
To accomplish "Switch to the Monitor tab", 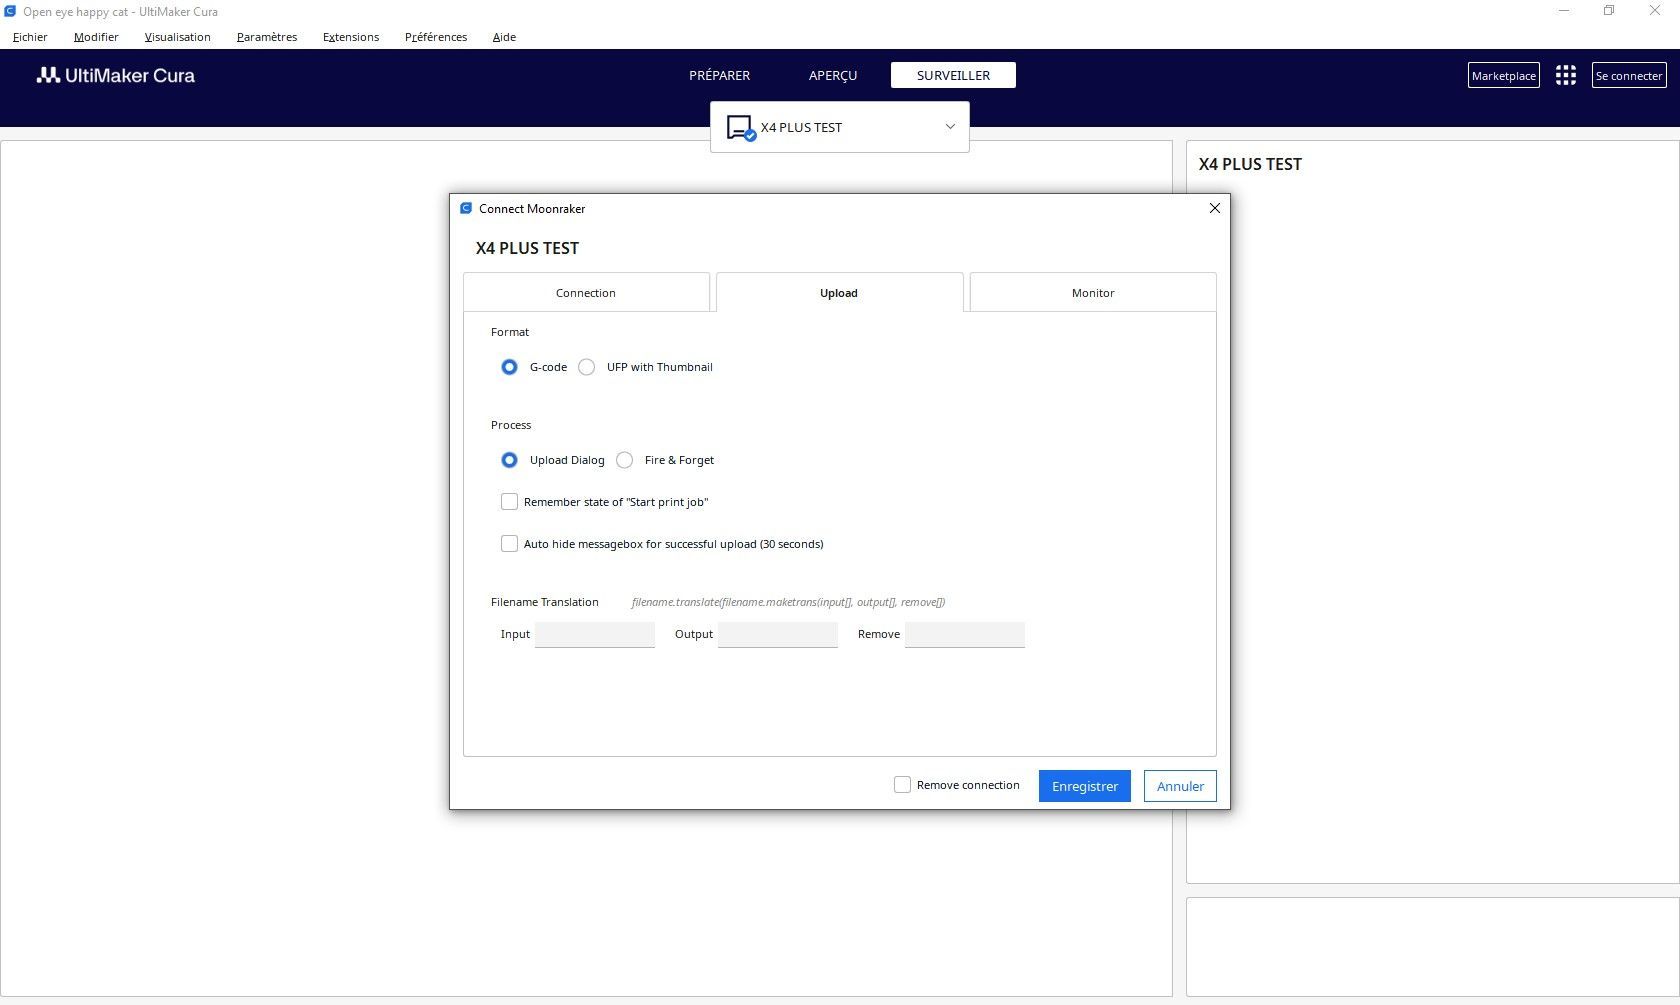I will tap(1093, 292).
